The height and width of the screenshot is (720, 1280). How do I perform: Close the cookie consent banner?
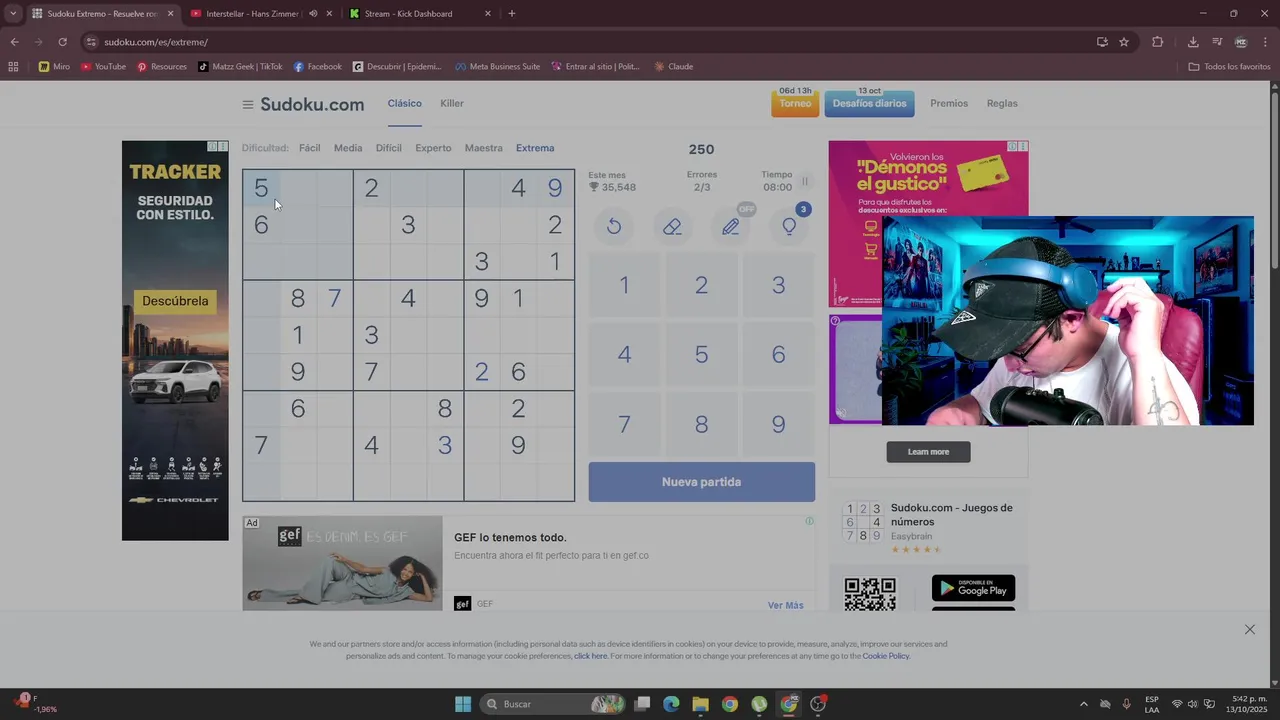point(1250,629)
